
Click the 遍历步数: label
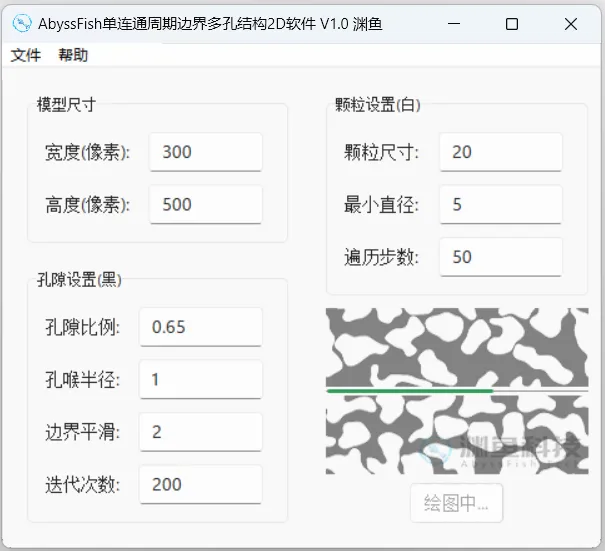click(381, 257)
